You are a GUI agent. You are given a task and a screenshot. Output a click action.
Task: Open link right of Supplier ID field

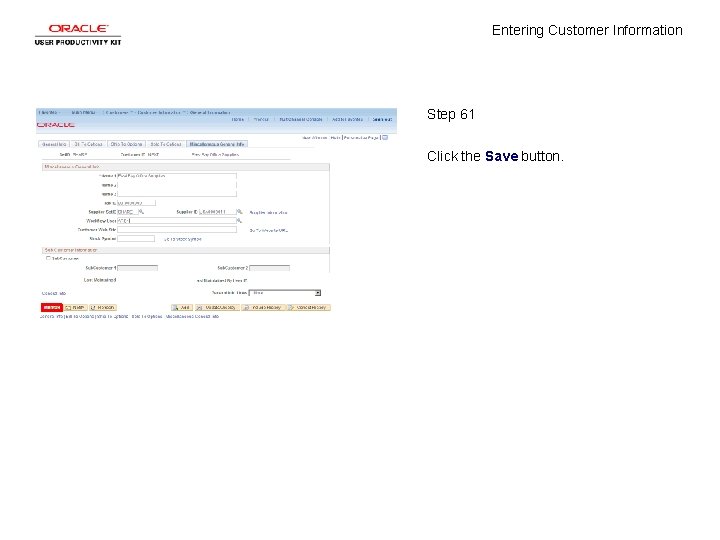(269, 213)
